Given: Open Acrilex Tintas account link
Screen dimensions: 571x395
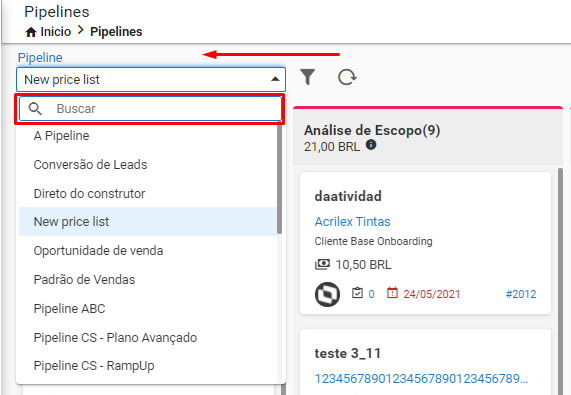Looking at the screenshot, I should [352, 221].
